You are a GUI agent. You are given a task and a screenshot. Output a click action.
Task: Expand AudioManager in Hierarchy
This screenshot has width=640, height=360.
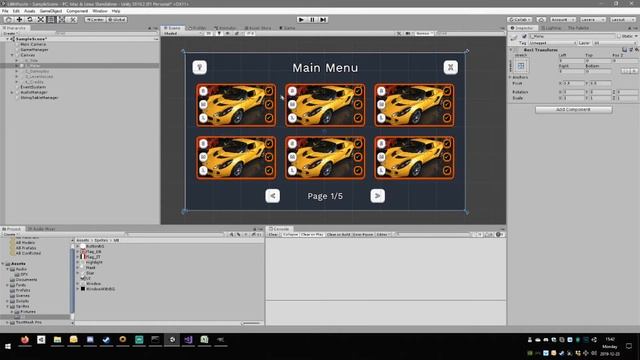tap(12, 92)
